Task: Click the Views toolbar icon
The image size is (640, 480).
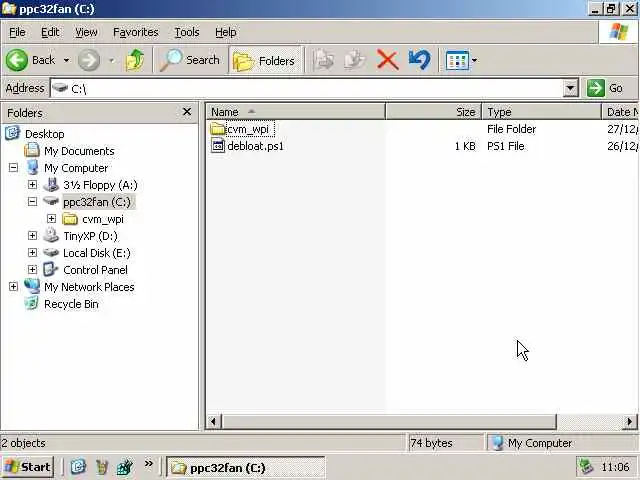Action: pyautogui.click(x=457, y=60)
